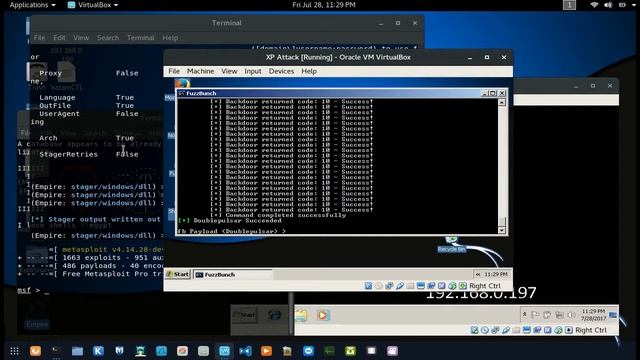Screen dimensions: 640x360
Task: Click FuzzBunch console scrollbar down arrow
Action: click(502, 230)
